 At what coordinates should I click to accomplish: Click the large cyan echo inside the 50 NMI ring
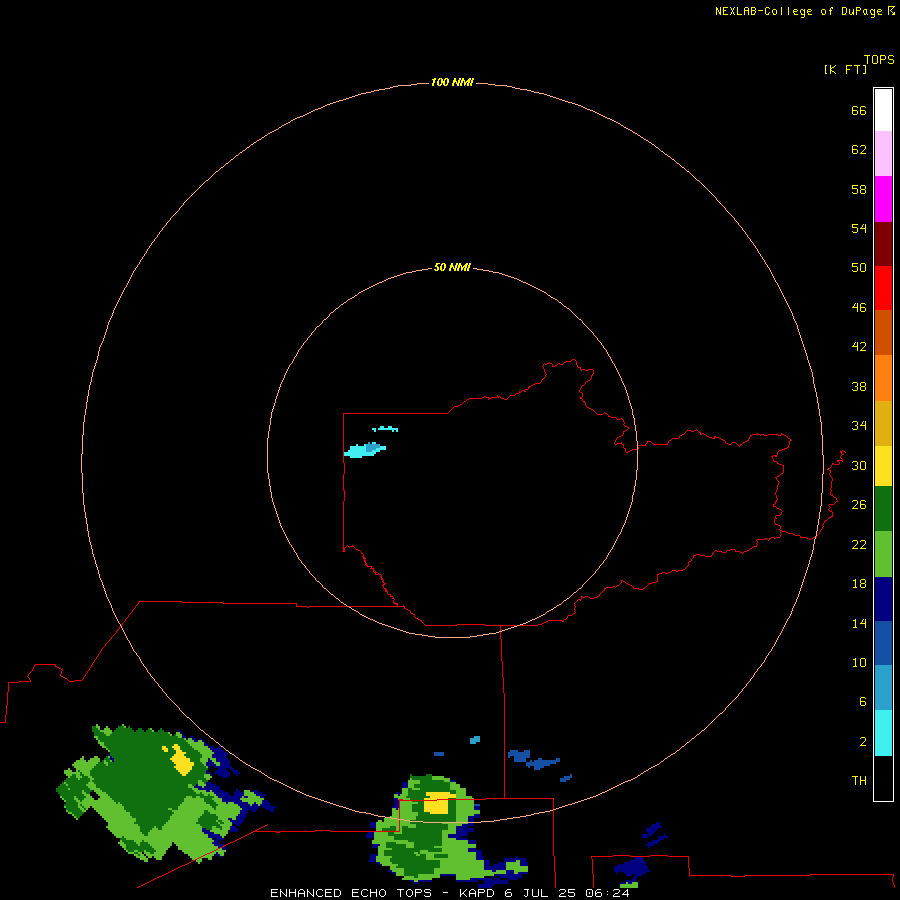(x=362, y=451)
